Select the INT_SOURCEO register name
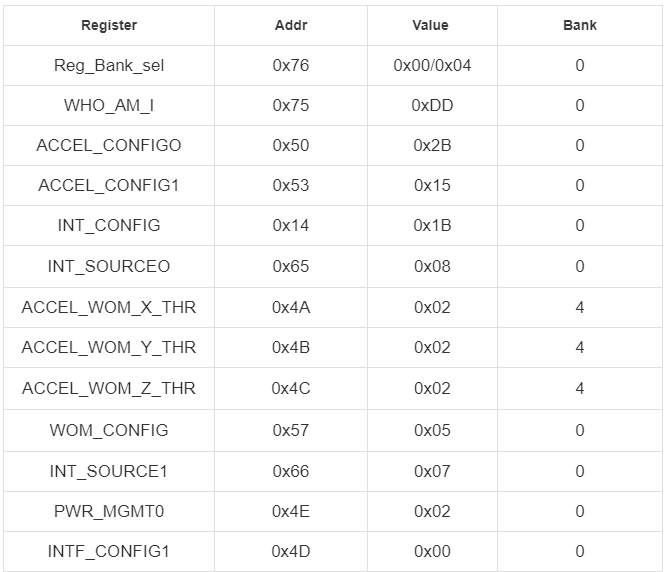This screenshot has height=572, width=672. 109,267
